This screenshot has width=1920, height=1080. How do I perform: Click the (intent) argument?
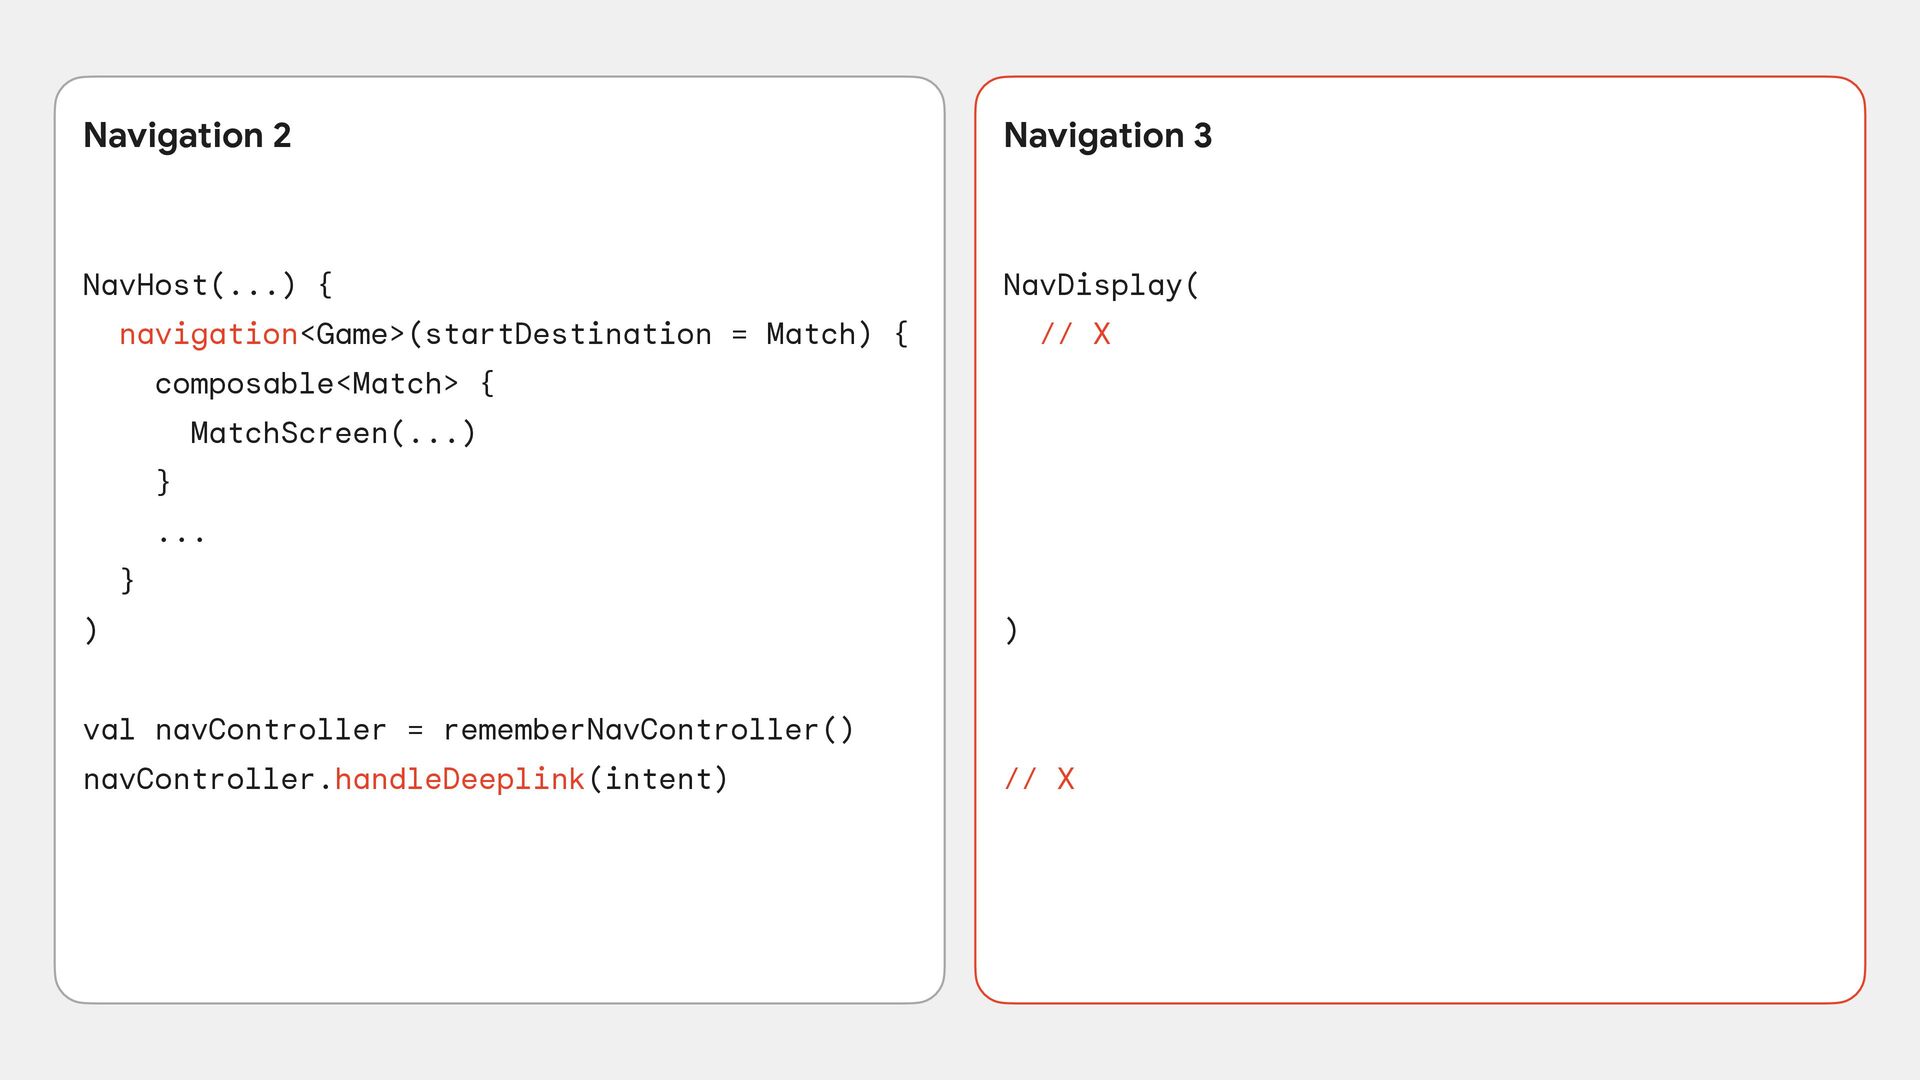pyautogui.click(x=659, y=779)
